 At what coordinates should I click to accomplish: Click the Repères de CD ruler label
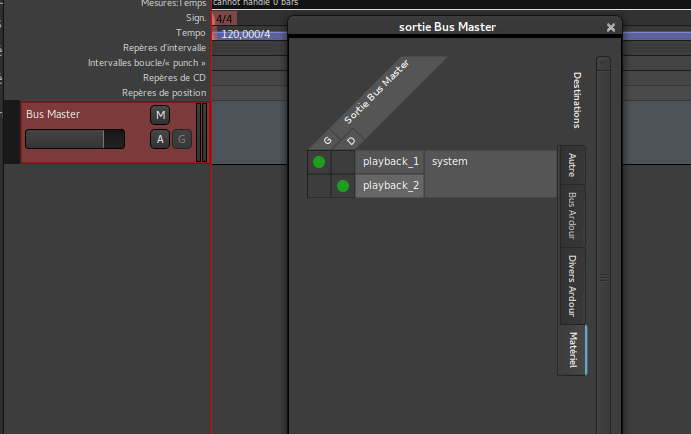pyautogui.click(x=174, y=78)
